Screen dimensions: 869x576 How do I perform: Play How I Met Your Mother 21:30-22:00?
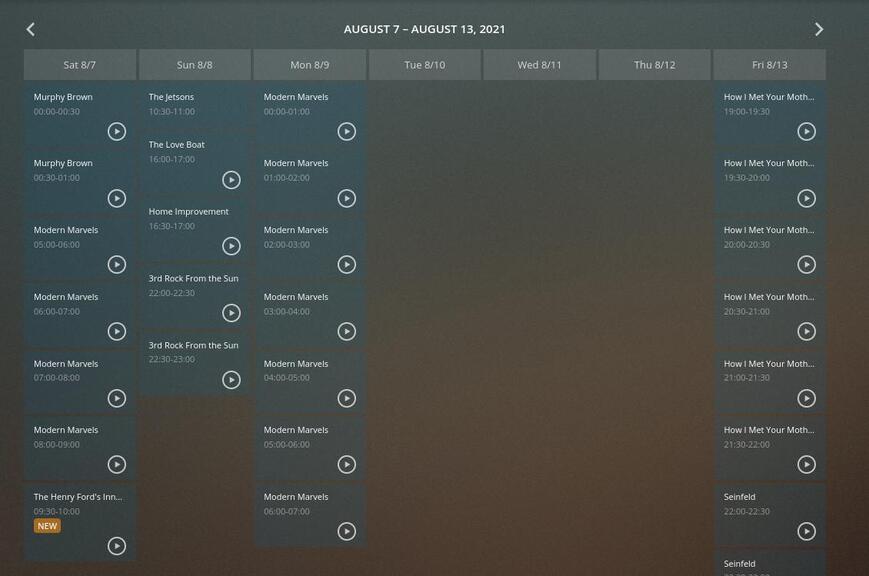(x=806, y=464)
